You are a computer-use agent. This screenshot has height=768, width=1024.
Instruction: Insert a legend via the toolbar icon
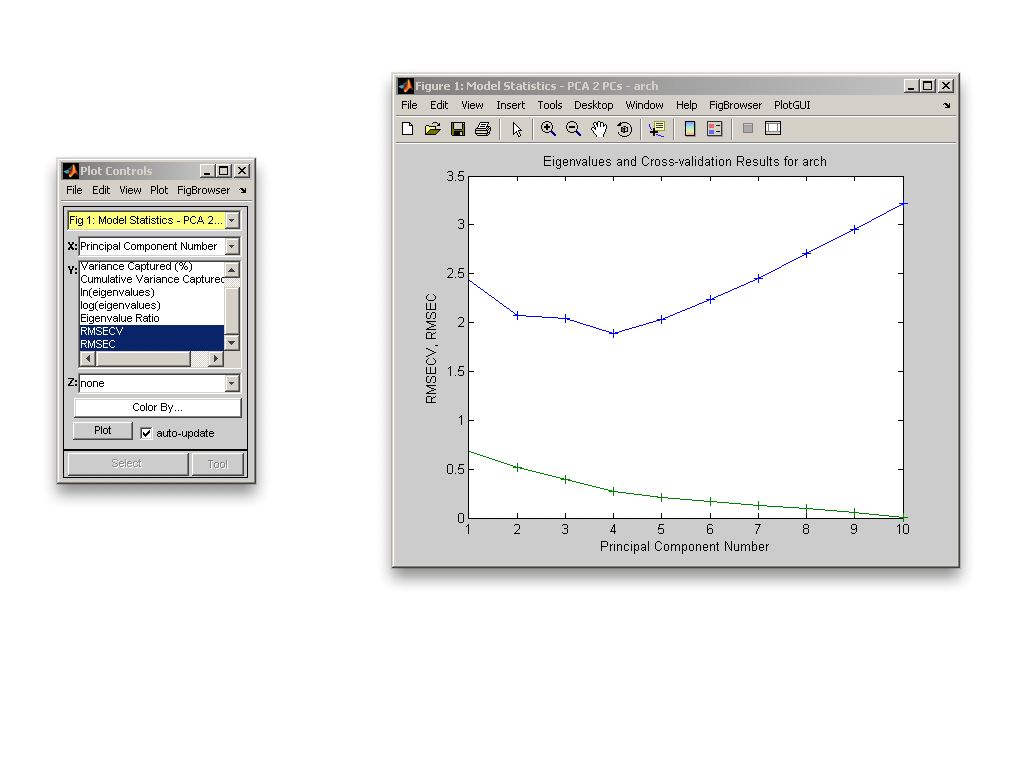pos(714,129)
